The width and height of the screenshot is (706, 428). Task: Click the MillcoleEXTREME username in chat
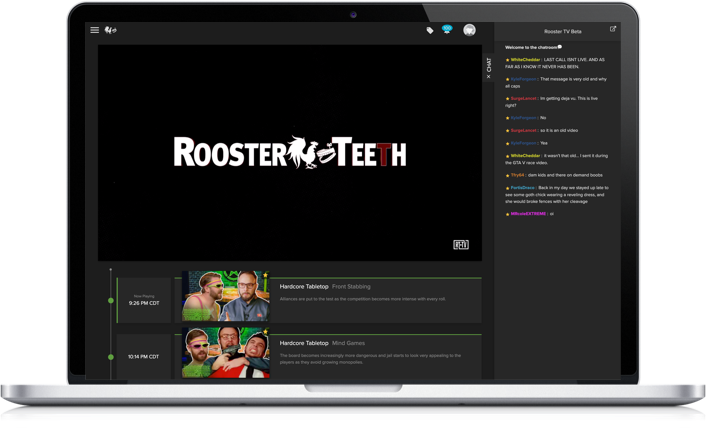point(528,214)
